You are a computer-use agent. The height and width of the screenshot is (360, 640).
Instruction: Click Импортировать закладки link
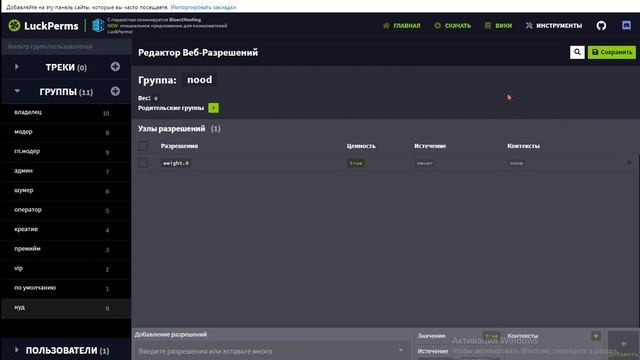coord(203,7)
